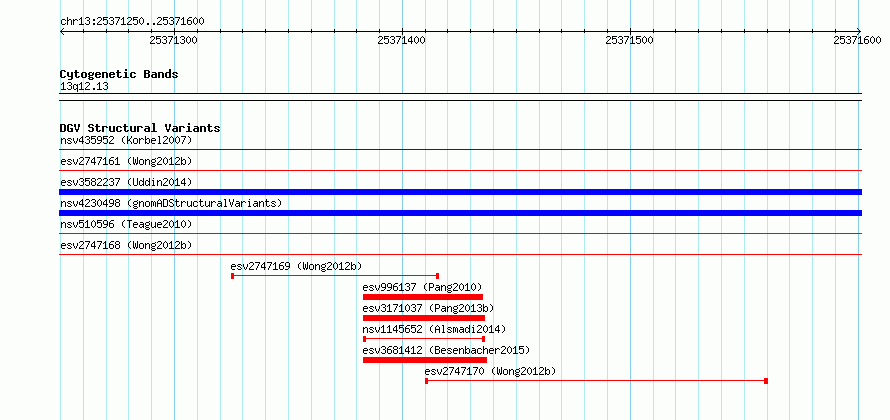
Task: Click the chr13:25371250..25371600 region label
Action: 132,22
